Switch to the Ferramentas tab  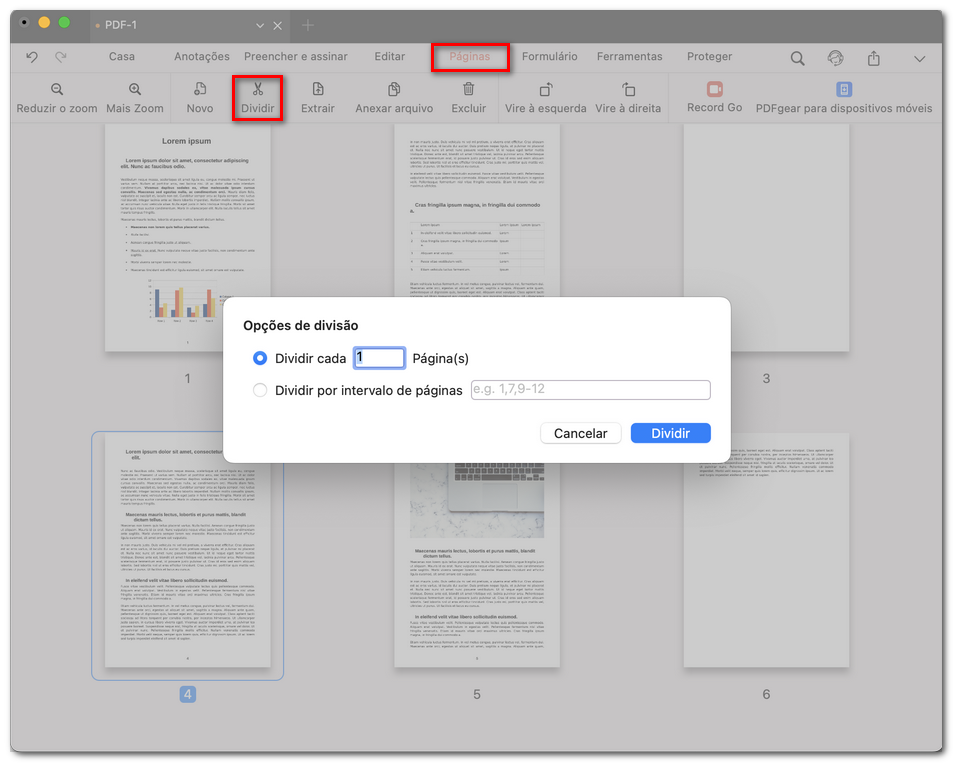click(629, 57)
